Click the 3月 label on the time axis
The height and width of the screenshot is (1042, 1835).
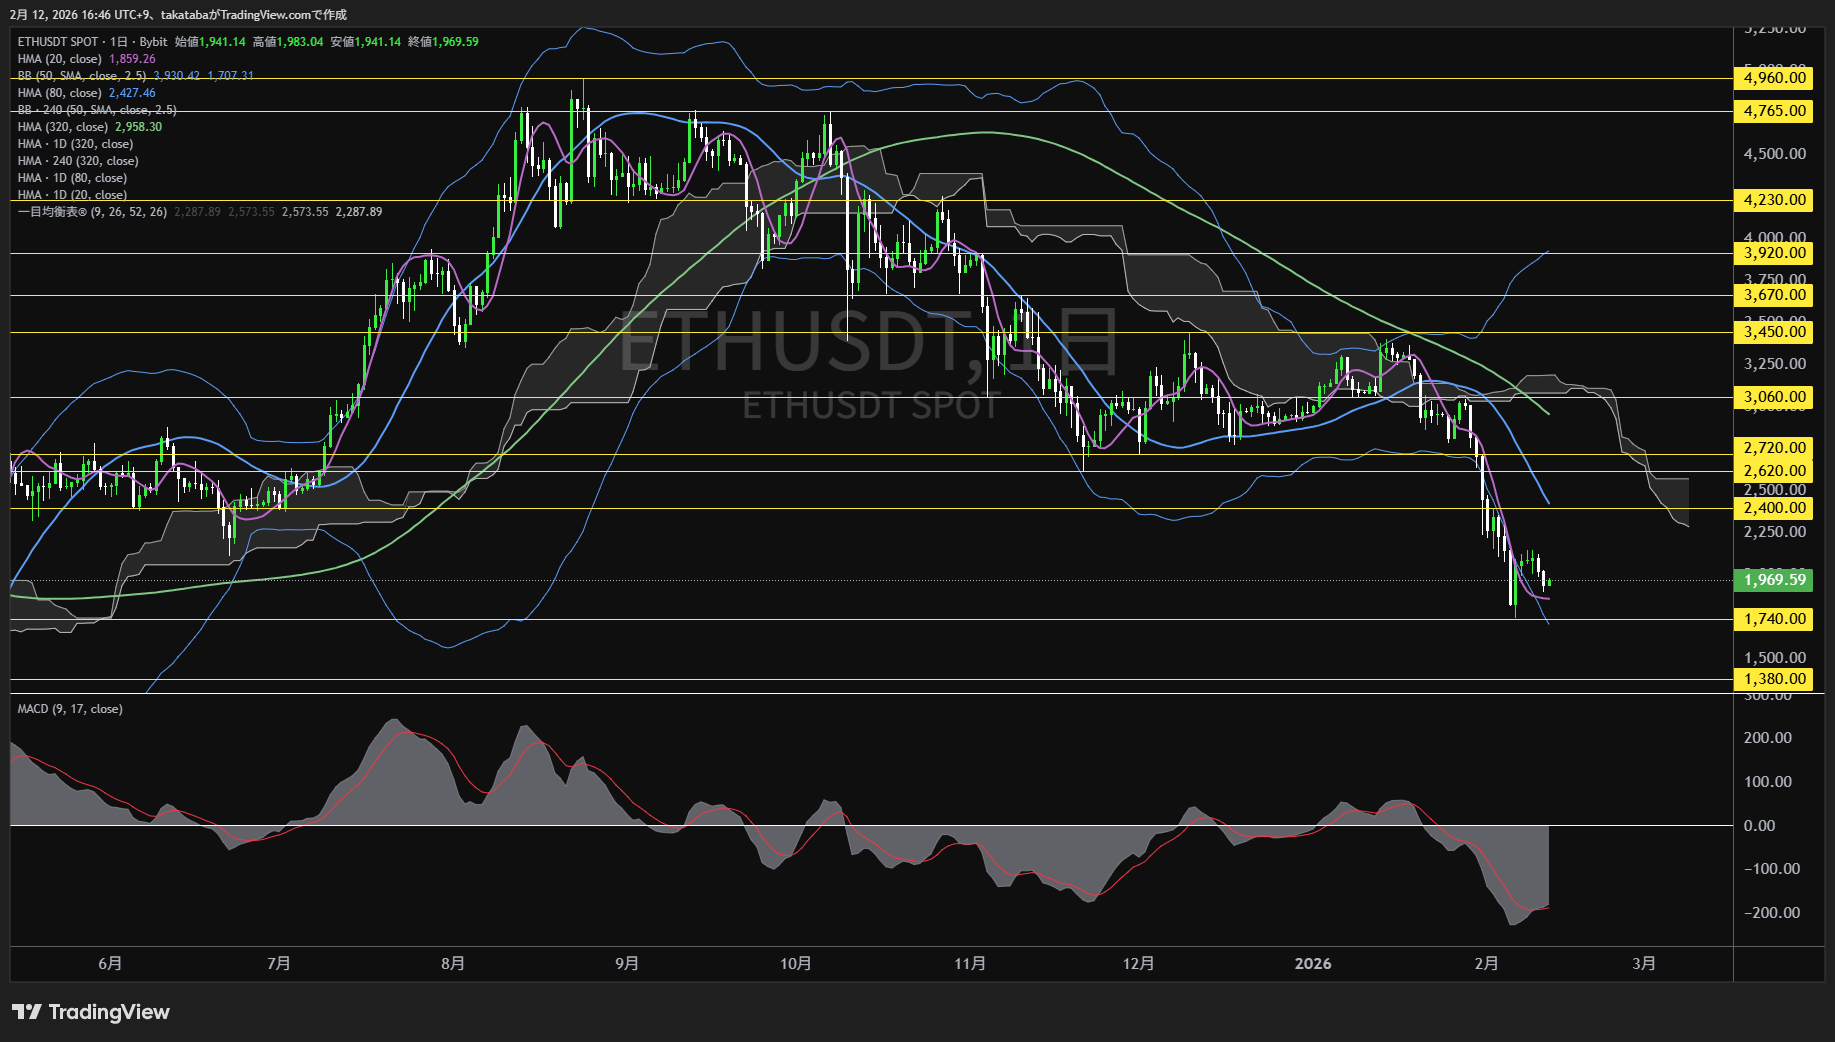coord(1643,963)
